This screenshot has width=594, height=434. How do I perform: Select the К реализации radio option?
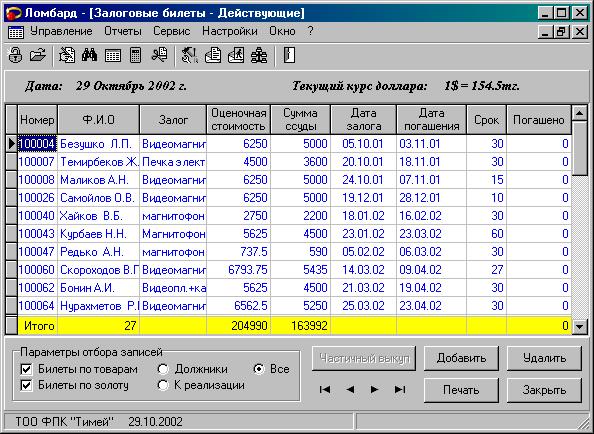[163, 386]
